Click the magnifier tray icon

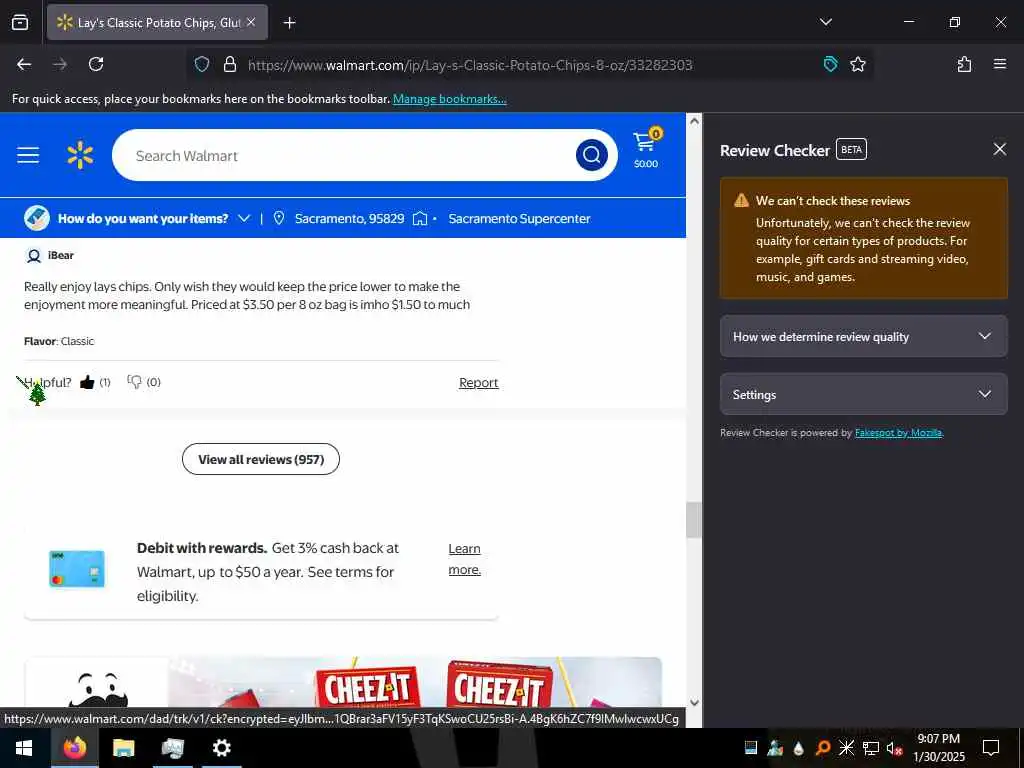[x=823, y=748]
